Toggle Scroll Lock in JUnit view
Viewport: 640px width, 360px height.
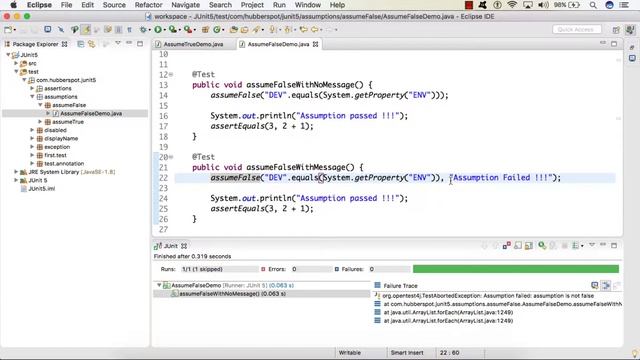click(x=529, y=245)
